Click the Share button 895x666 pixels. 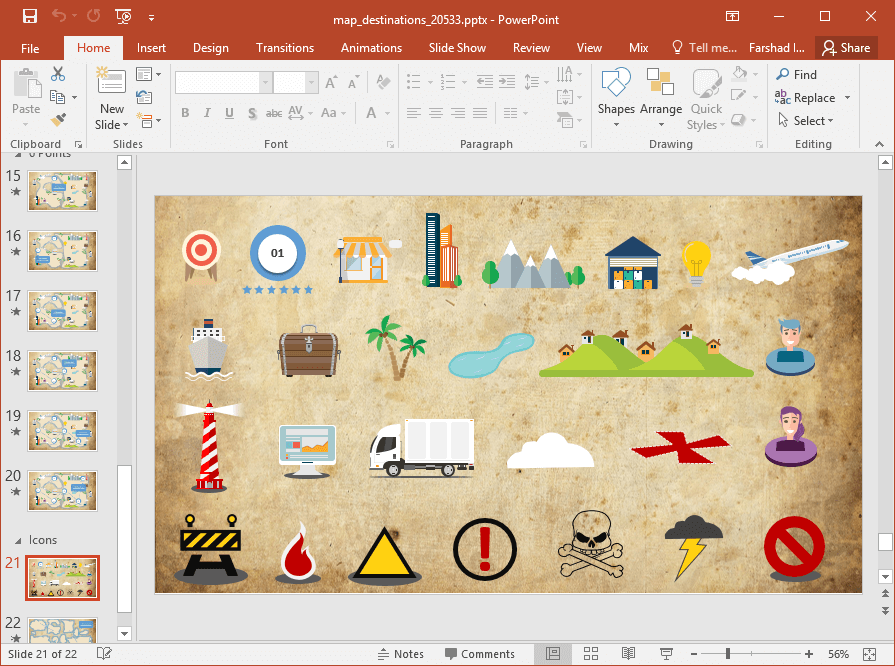click(846, 47)
